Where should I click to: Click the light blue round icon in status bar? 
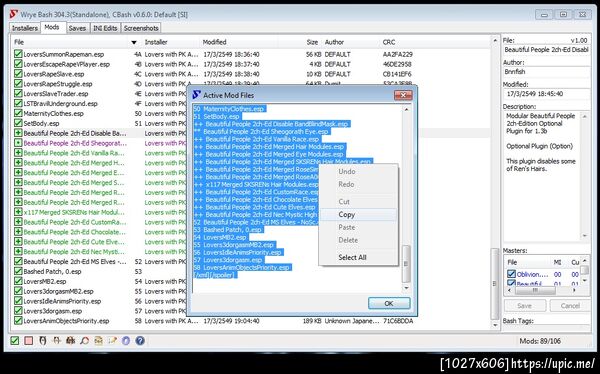pos(126,340)
